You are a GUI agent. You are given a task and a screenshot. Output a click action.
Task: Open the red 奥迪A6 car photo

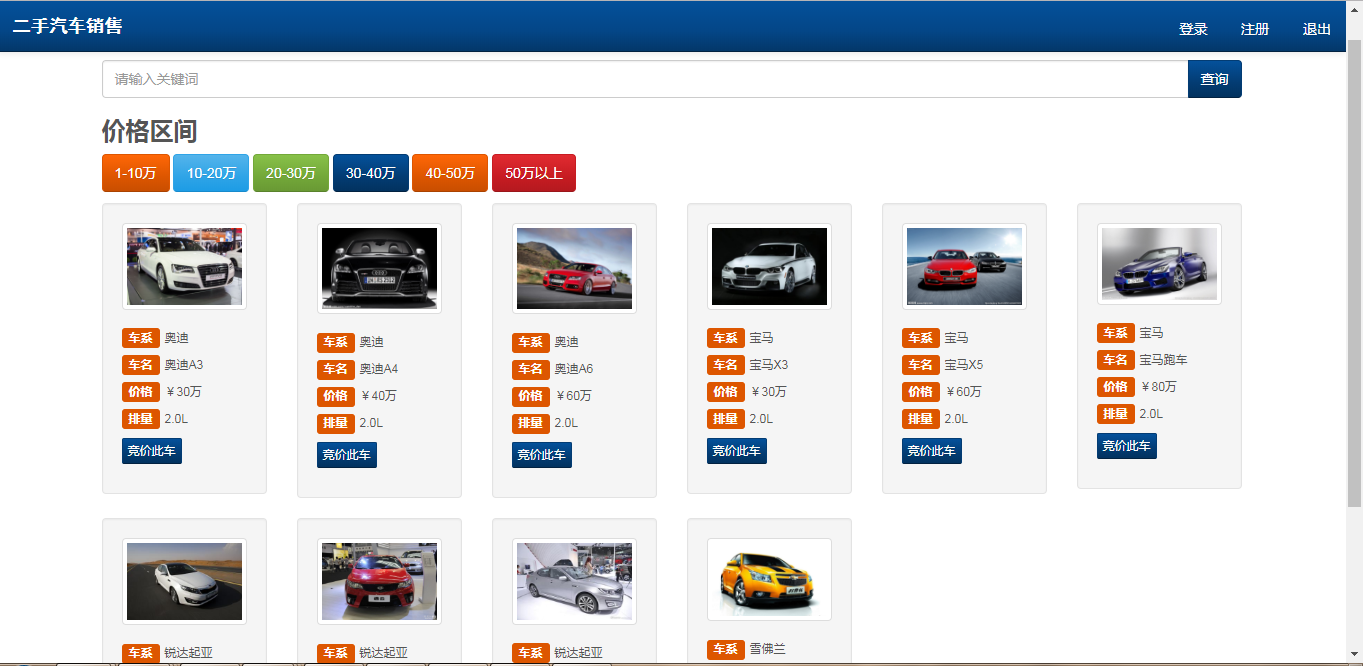574,268
